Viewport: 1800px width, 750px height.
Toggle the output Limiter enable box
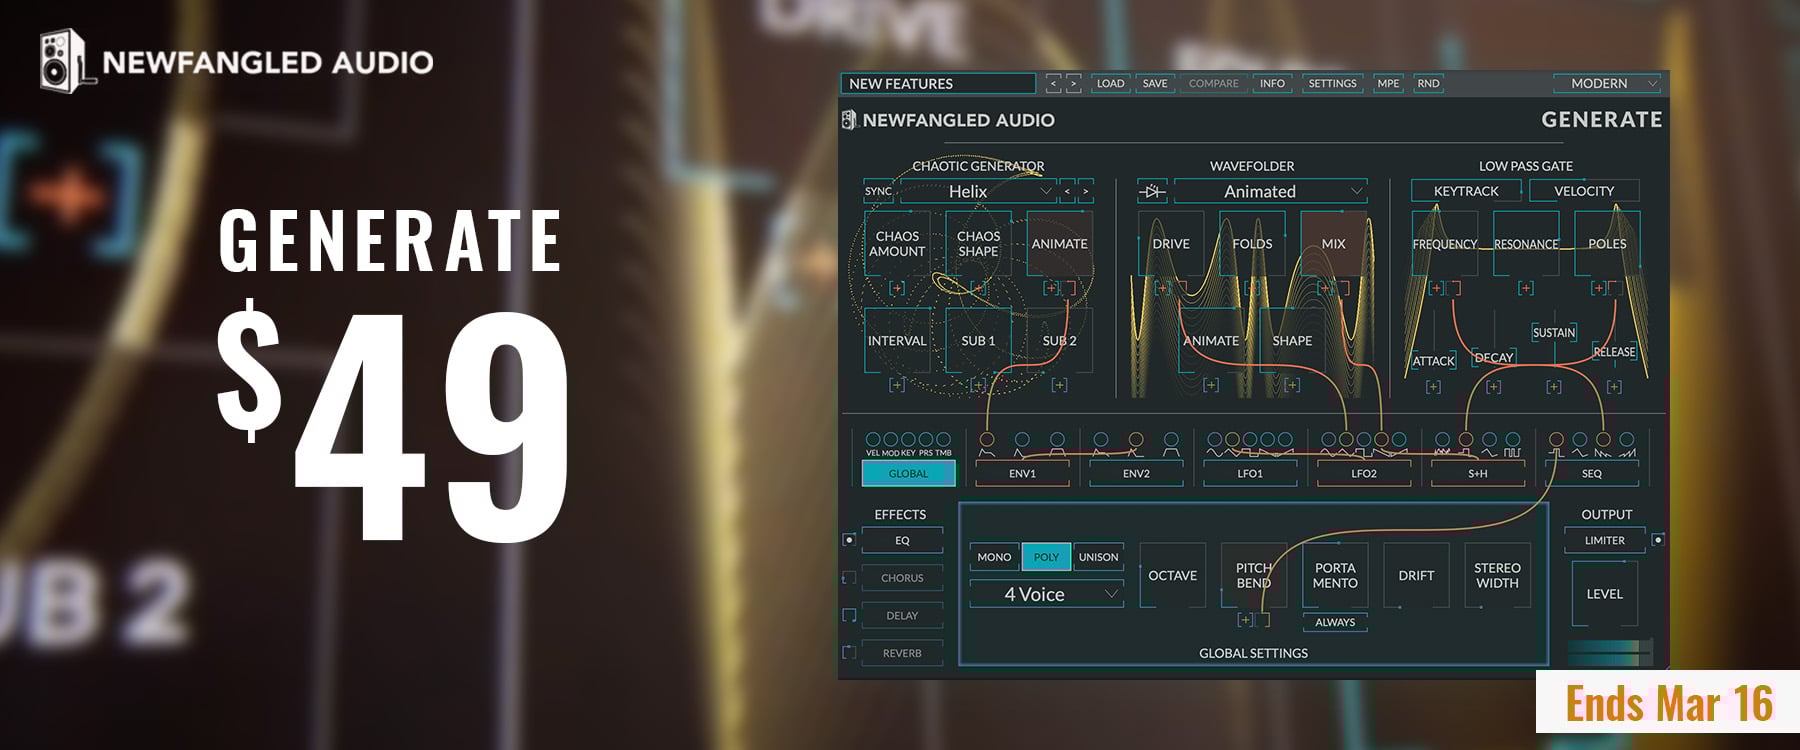1657,540
